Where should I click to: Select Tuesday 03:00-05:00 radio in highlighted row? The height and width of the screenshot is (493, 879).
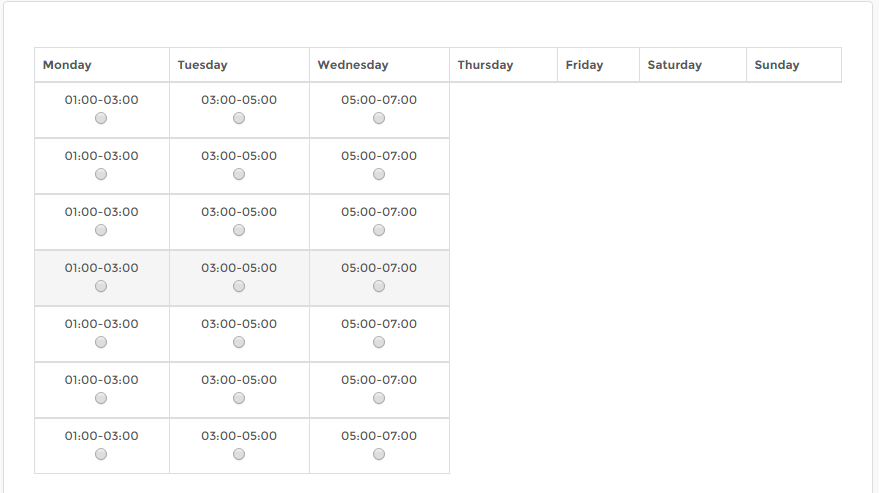coord(239,286)
